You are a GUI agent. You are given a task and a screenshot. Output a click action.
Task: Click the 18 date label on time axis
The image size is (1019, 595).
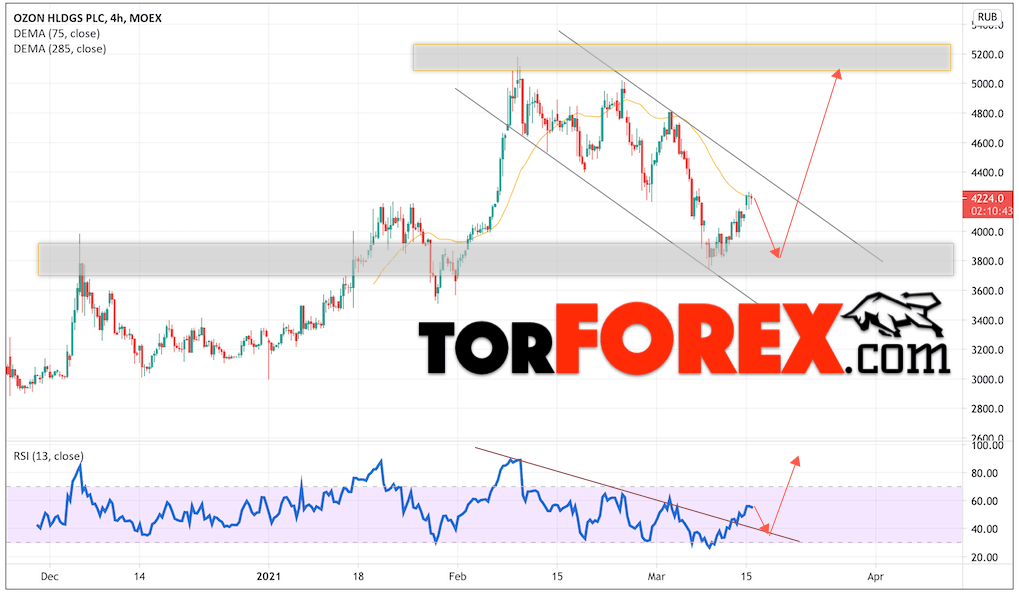click(x=358, y=576)
